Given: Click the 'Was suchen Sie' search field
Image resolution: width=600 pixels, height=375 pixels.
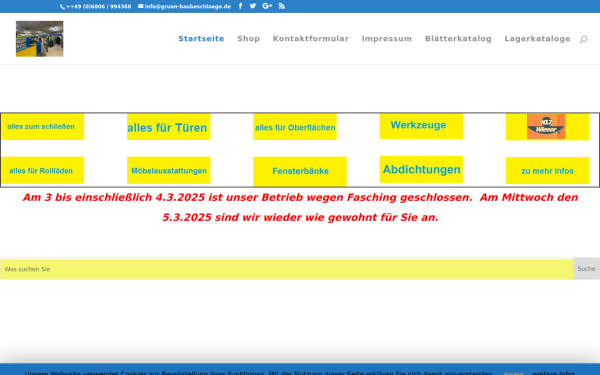Looking at the screenshot, I should [287, 269].
